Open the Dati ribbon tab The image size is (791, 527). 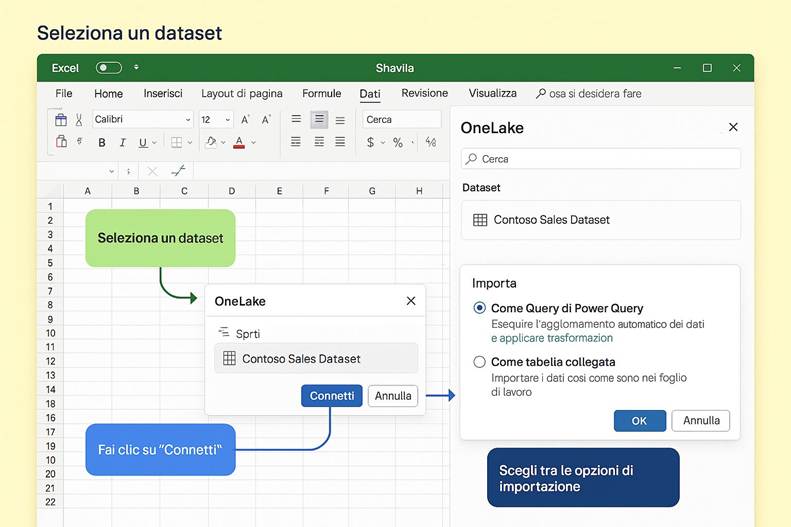(x=370, y=93)
